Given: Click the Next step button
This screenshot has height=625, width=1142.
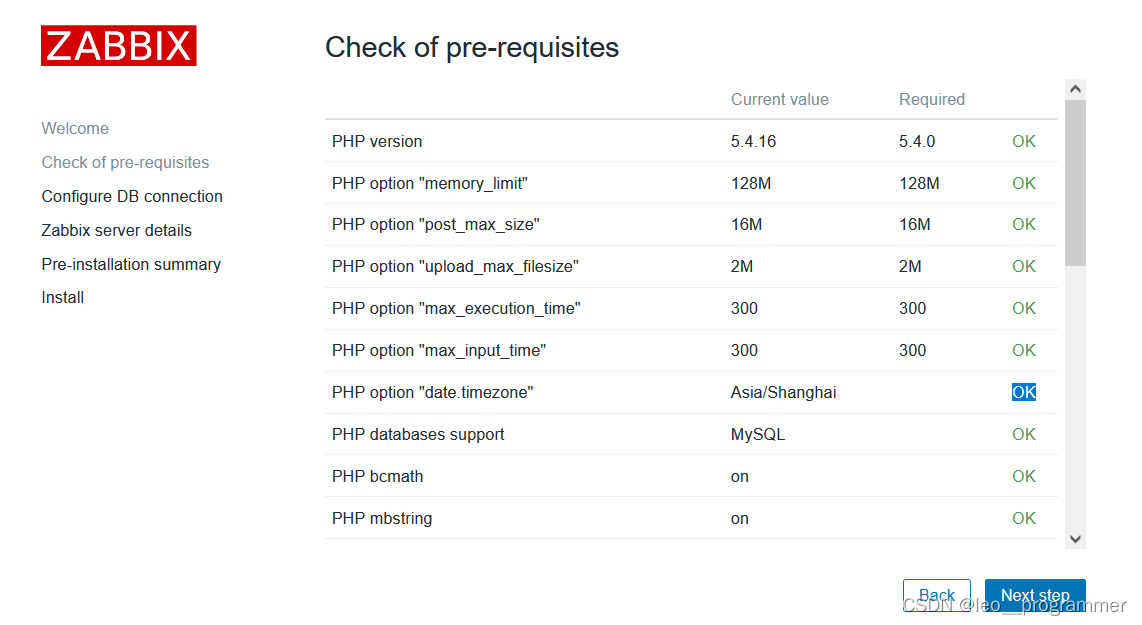Looking at the screenshot, I should click(1034, 595).
